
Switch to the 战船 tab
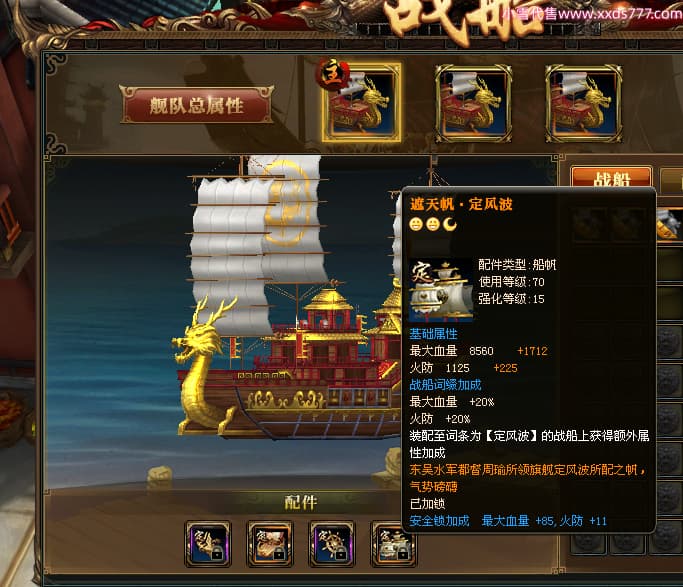pyautogui.click(x=611, y=178)
